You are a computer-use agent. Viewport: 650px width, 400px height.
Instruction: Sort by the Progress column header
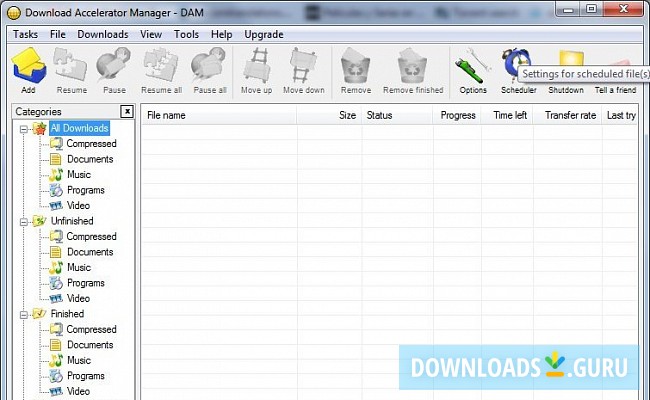click(457, 115)
